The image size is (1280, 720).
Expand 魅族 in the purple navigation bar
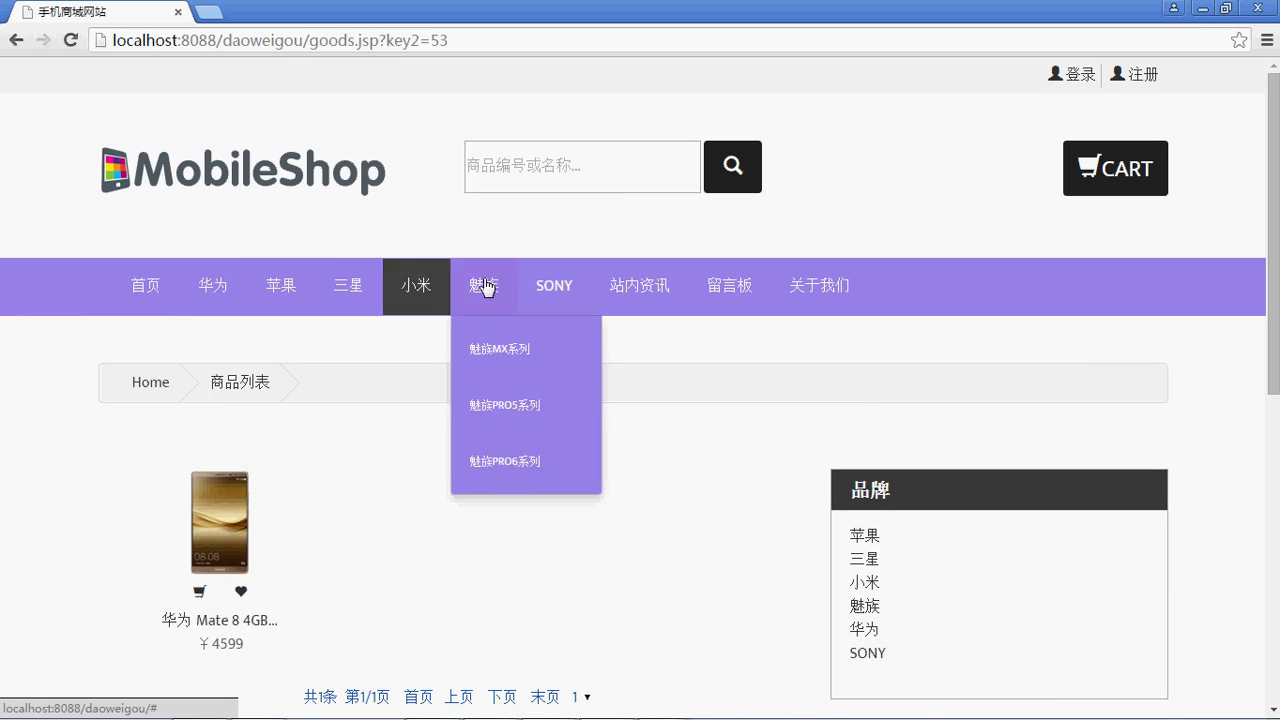(x=484, y=286)
